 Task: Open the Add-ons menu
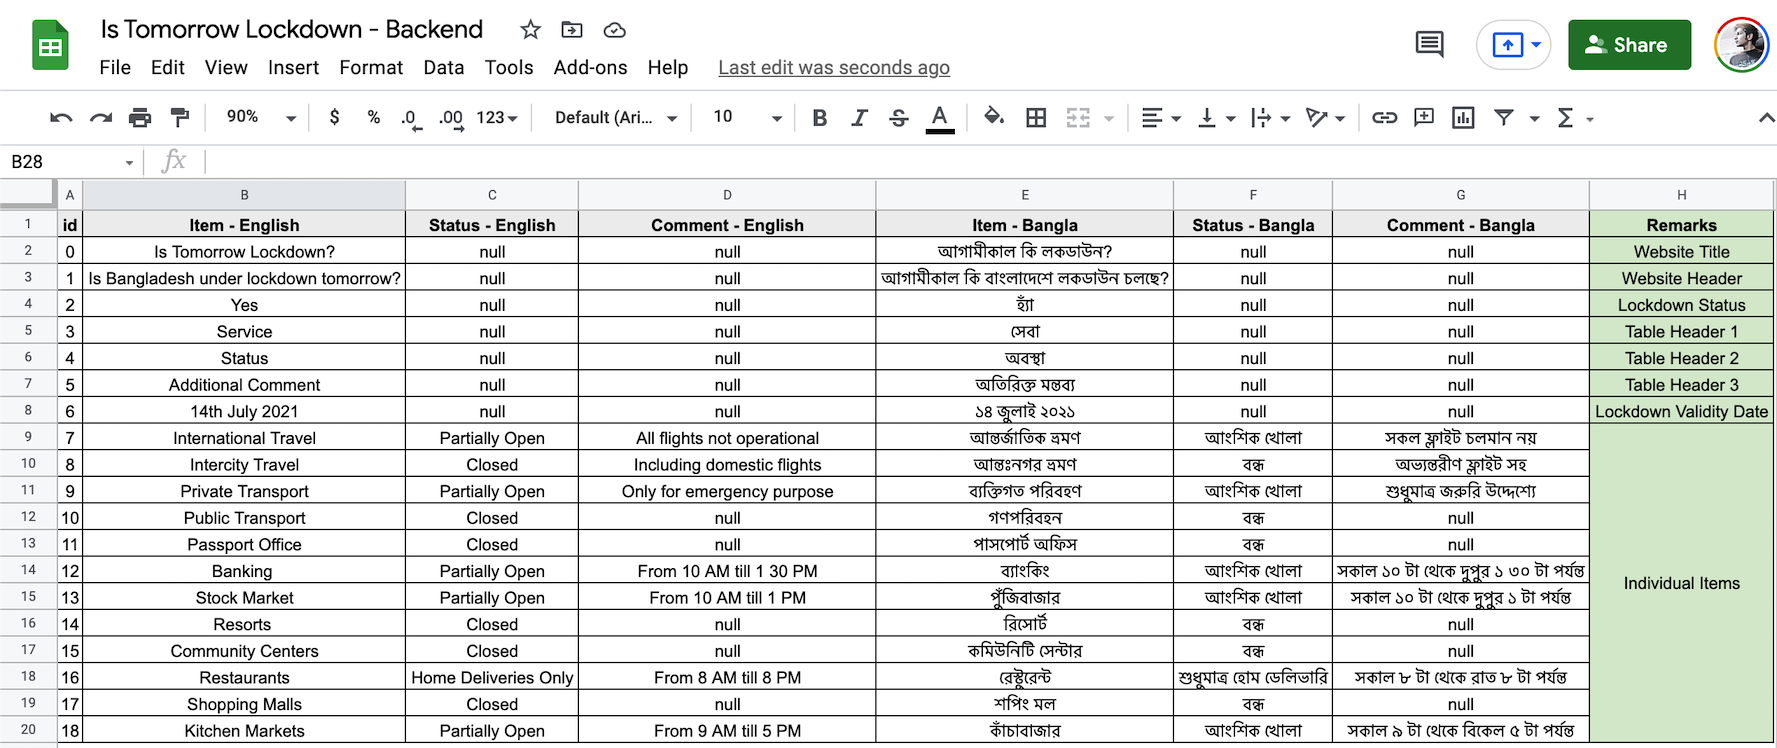pos(590,68)
